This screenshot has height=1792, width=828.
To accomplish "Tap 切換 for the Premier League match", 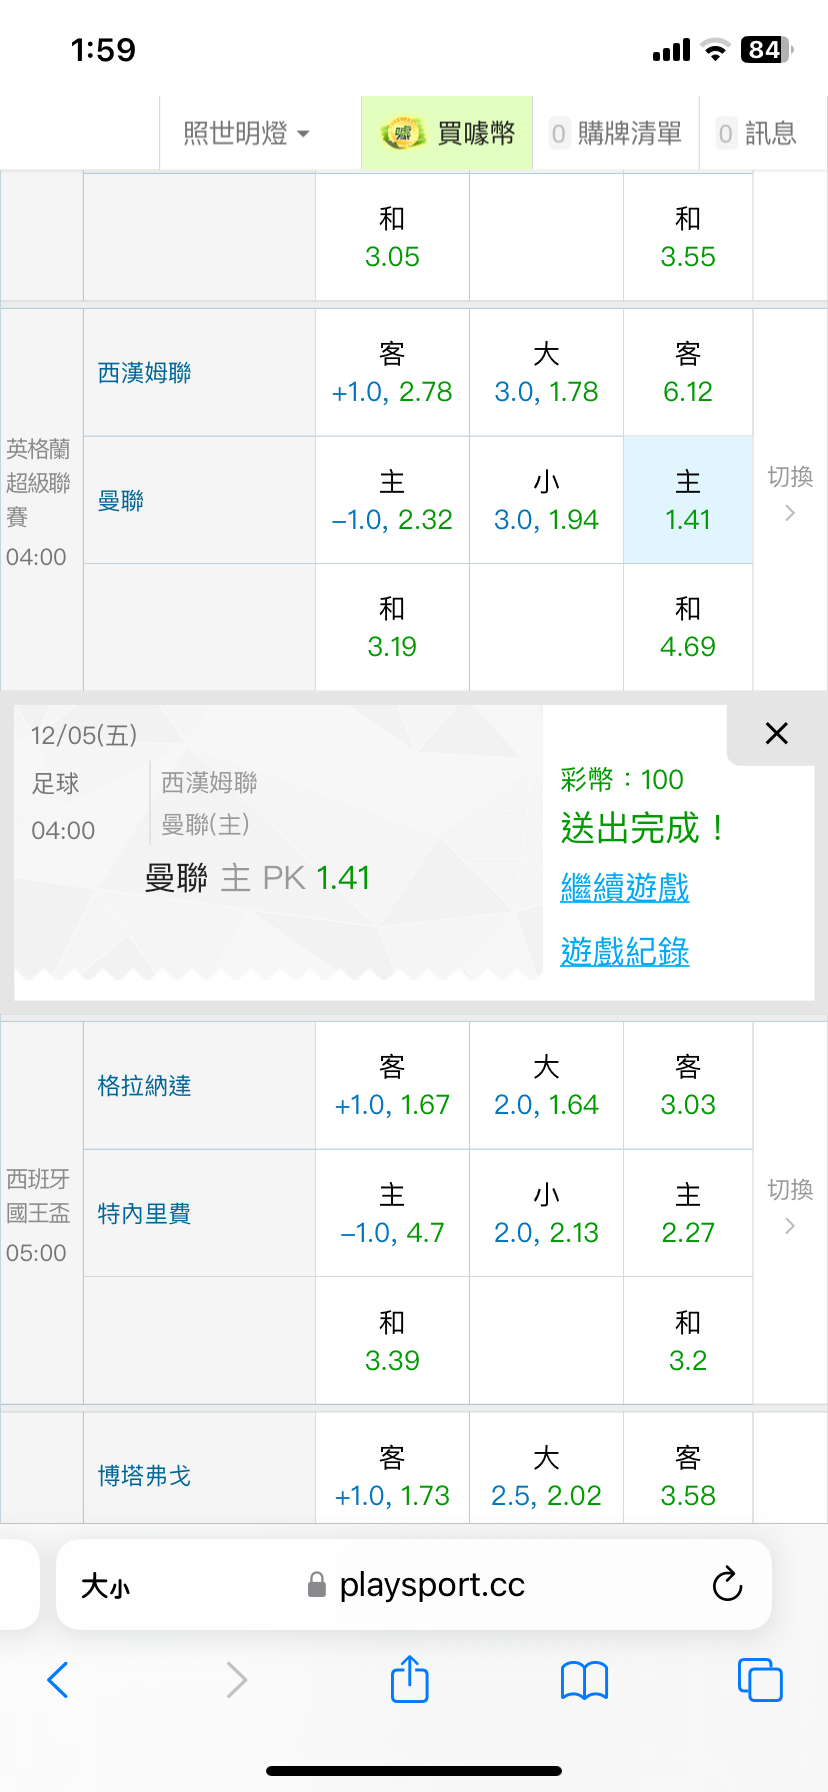I will click(790, 494).
